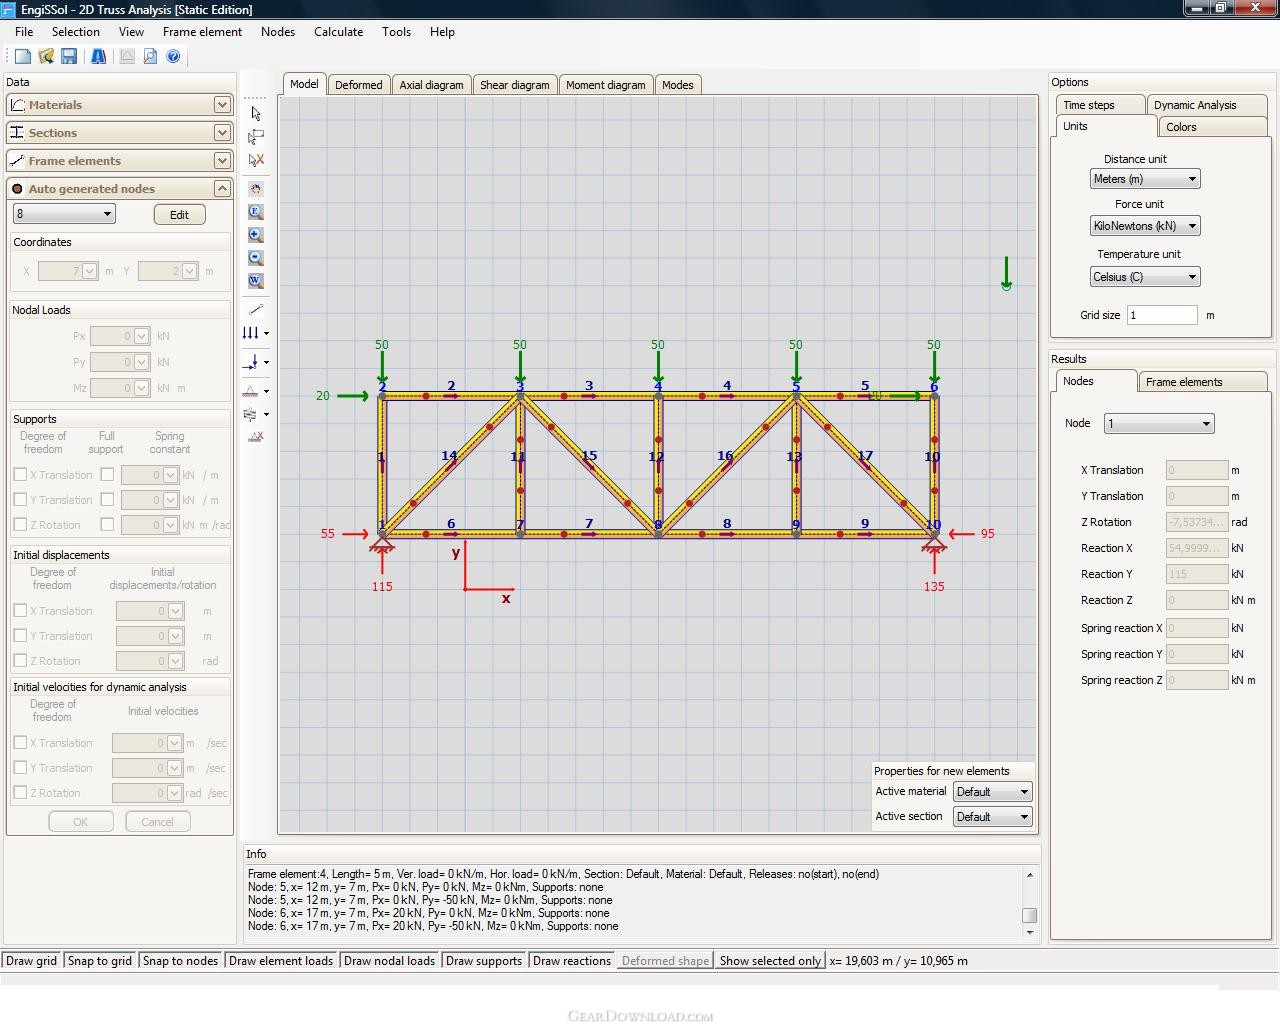Click the Zoom in magnifier tool
1280x1024 pixels.
pyautogui.click(x=256, y=235)
